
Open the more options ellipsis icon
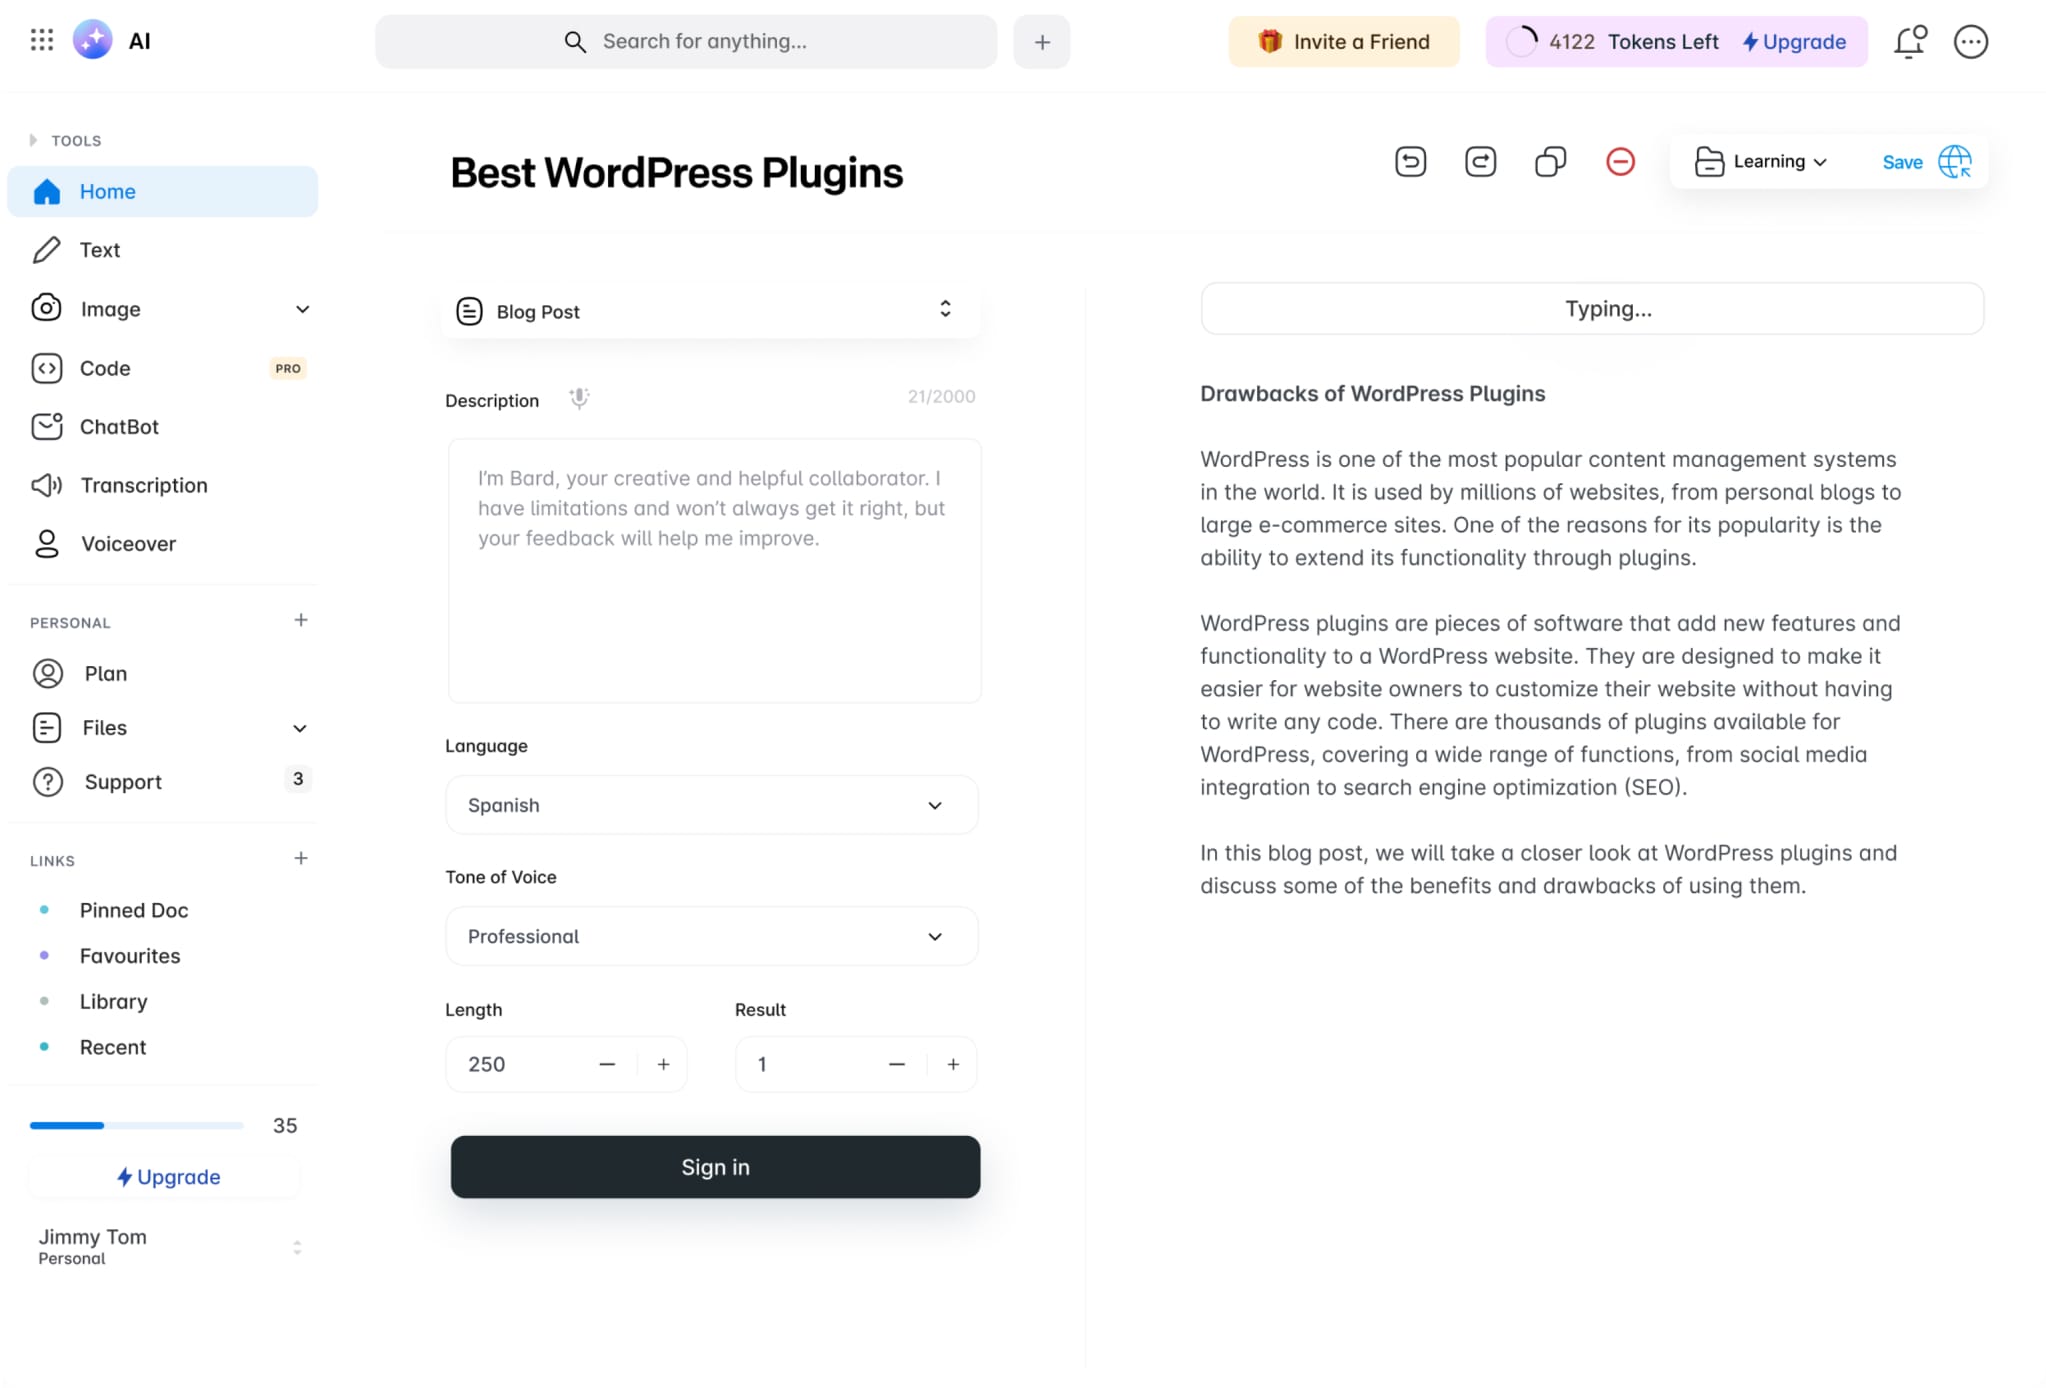pyautogui.click(x=1970, y=42)
